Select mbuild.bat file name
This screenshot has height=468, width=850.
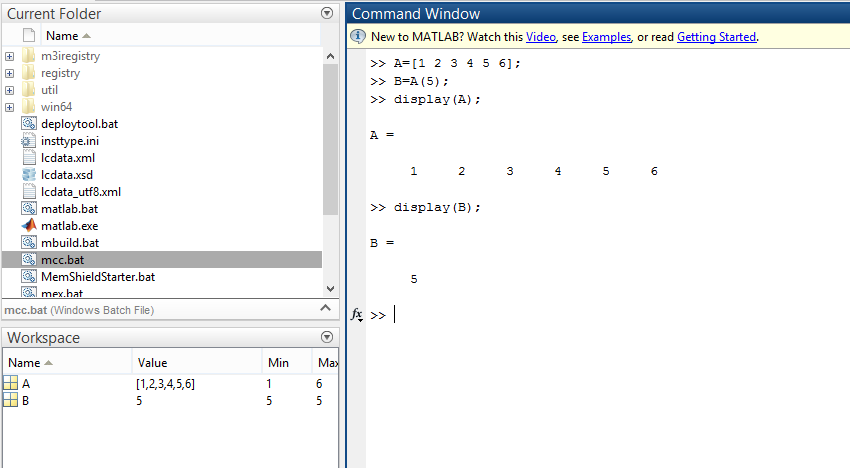(70, 242)
